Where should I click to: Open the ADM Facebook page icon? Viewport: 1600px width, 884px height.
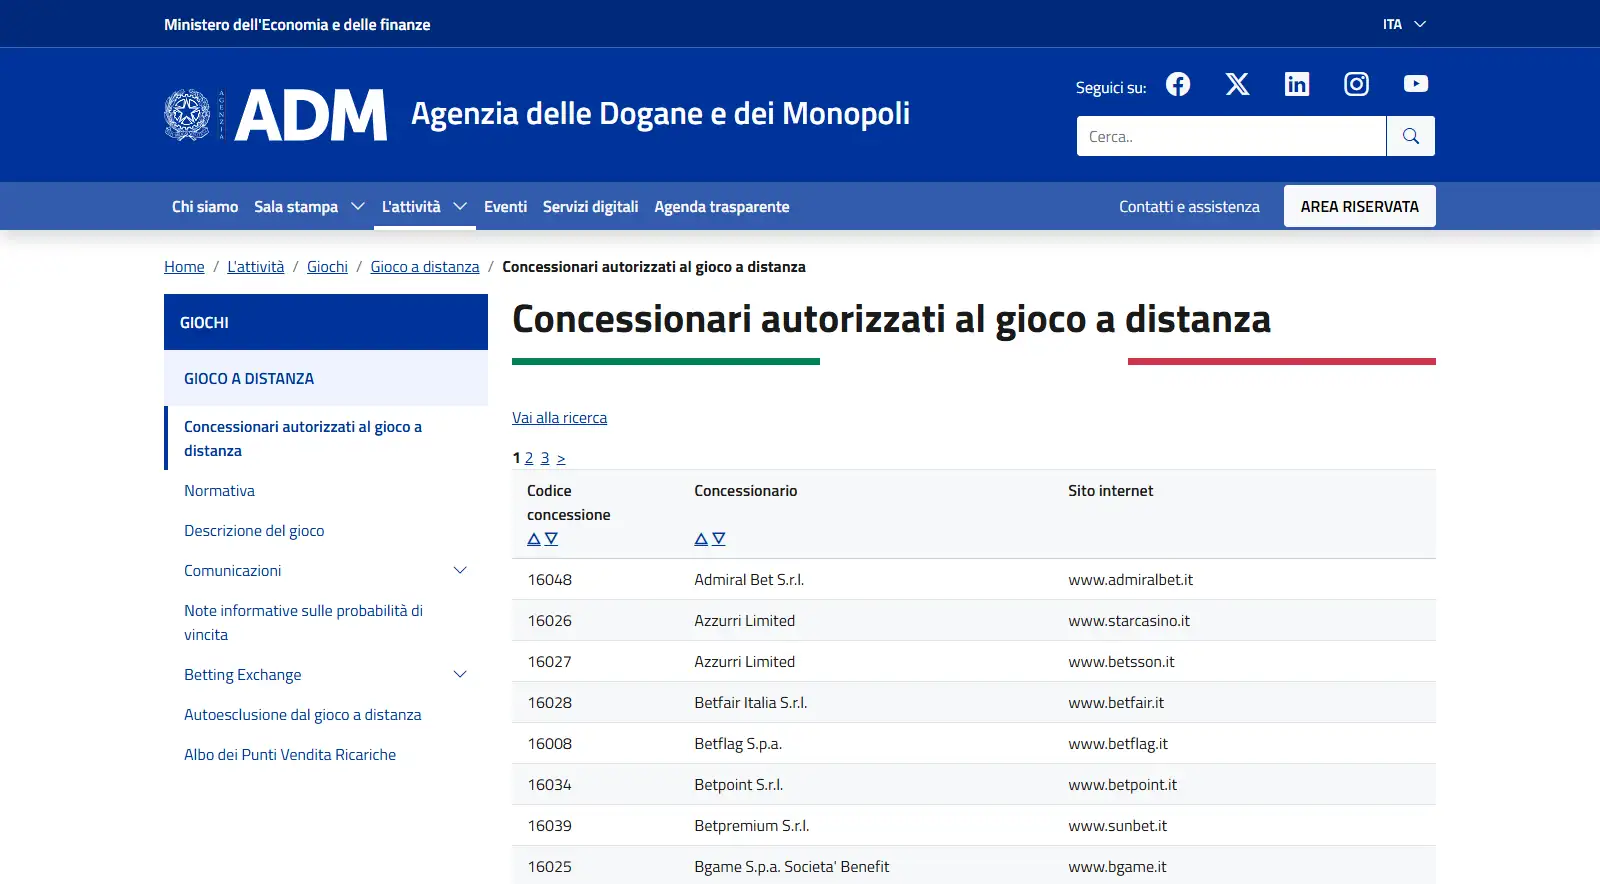point(1178,84)
